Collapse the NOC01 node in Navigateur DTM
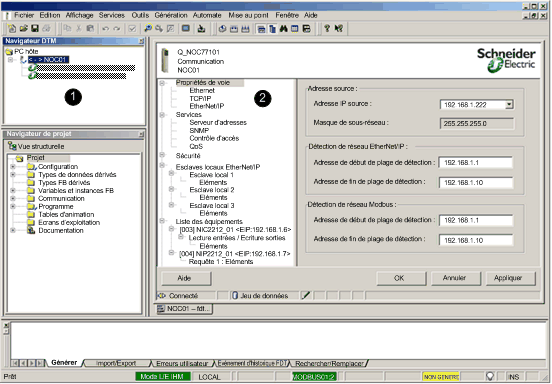 [x=11, y=59]
